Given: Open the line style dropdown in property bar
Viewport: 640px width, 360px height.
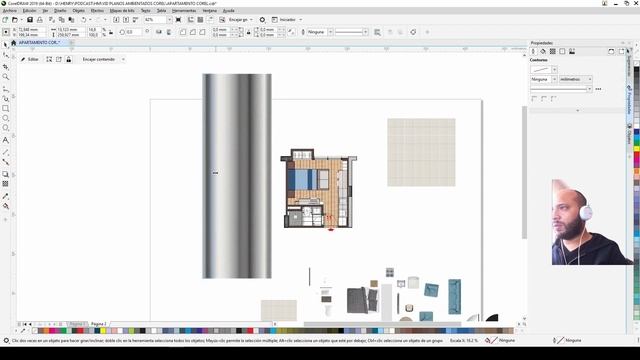Looking at the screenshot, I should click(365, 32).
